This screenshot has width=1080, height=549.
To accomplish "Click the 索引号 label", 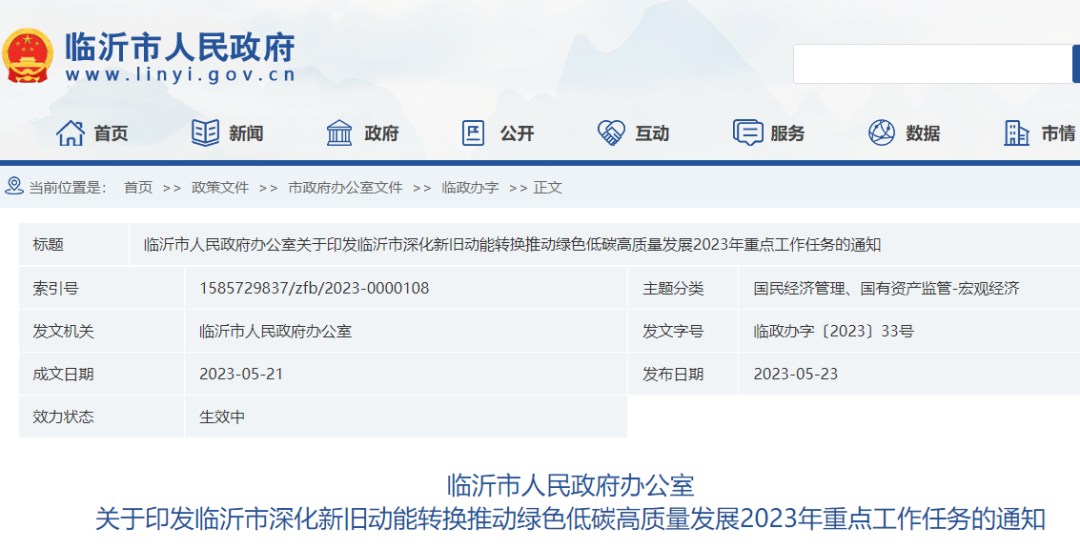I will click(55, 288).
